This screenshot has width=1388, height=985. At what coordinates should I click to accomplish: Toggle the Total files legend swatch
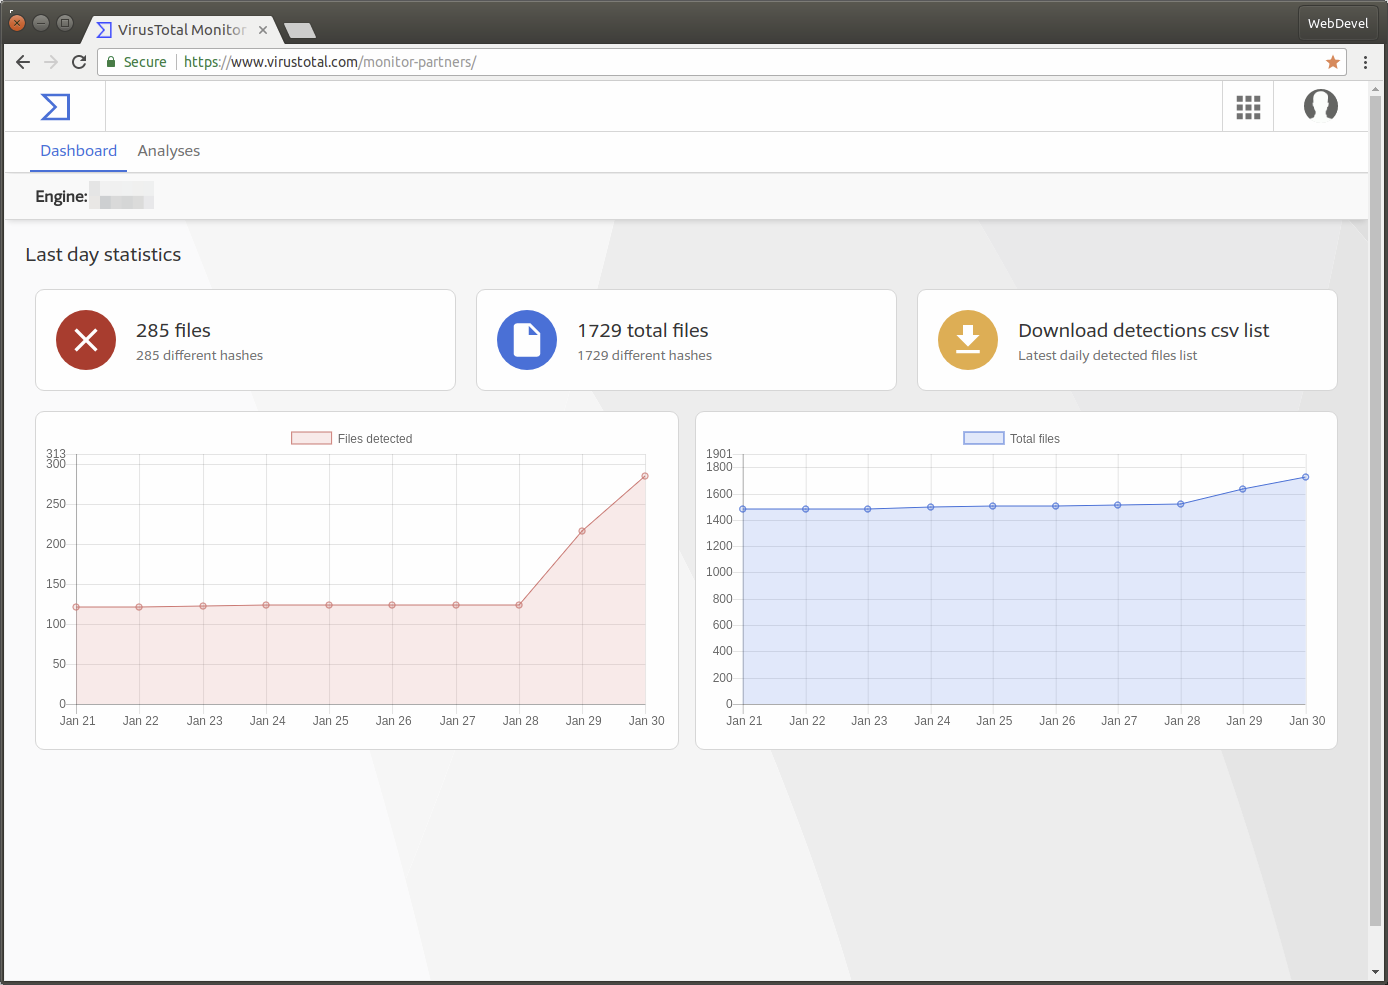[x=983, y=438]
